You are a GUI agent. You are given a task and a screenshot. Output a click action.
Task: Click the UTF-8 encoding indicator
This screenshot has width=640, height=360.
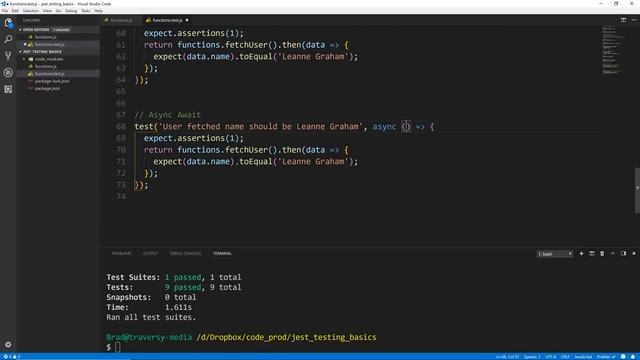[x=550, y=357]
